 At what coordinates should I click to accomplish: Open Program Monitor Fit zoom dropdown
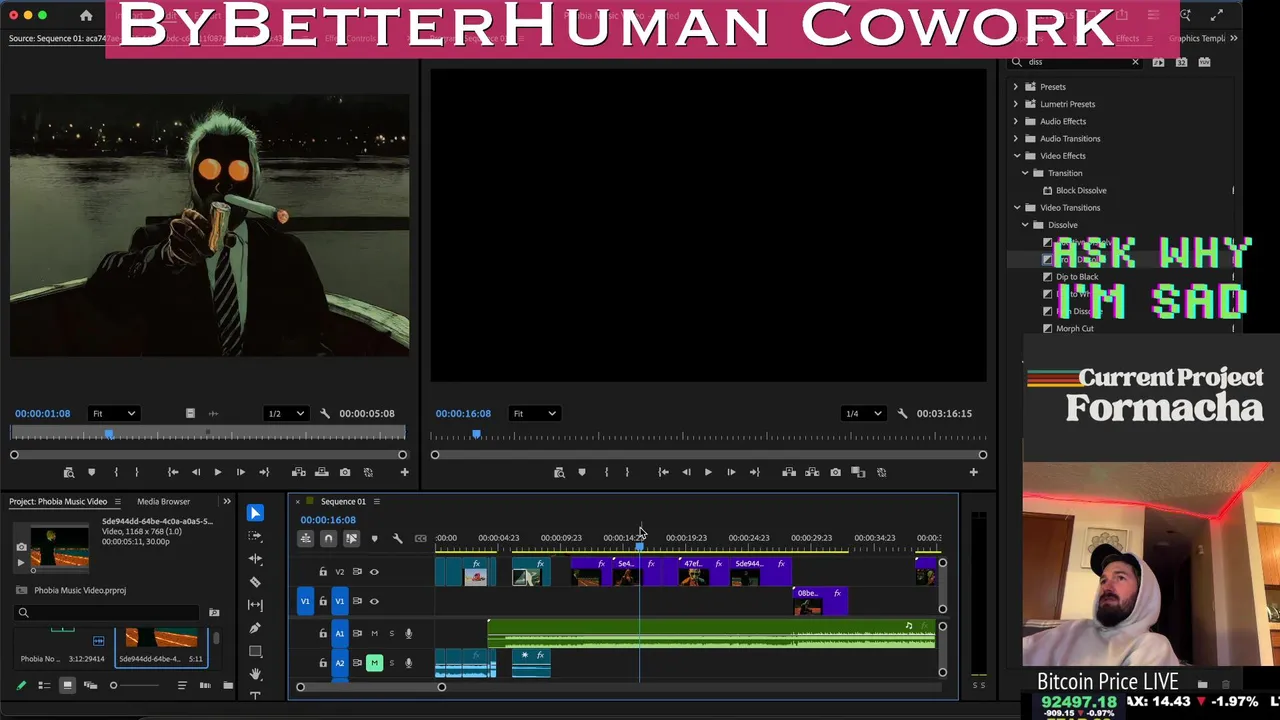click(534, 413)
